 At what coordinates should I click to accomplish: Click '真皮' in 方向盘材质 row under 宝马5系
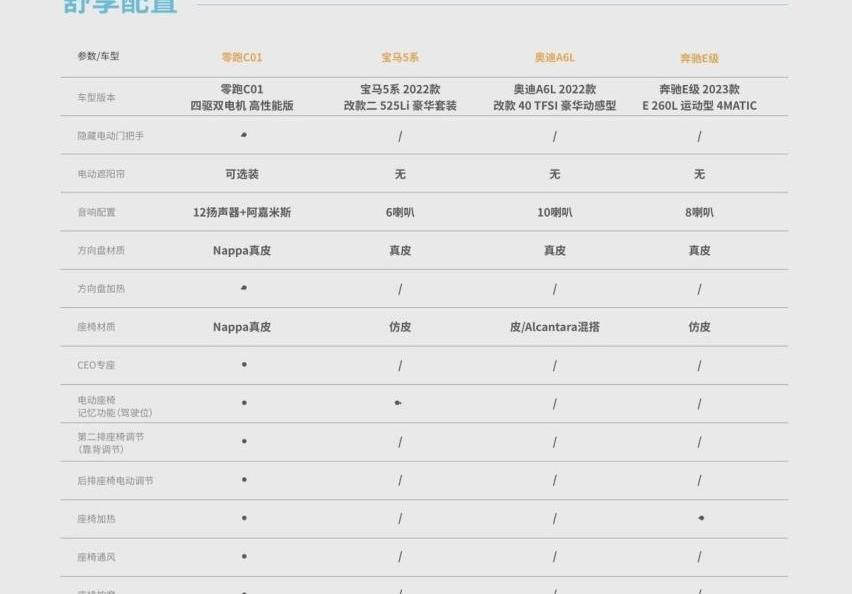tap(400, 251)
